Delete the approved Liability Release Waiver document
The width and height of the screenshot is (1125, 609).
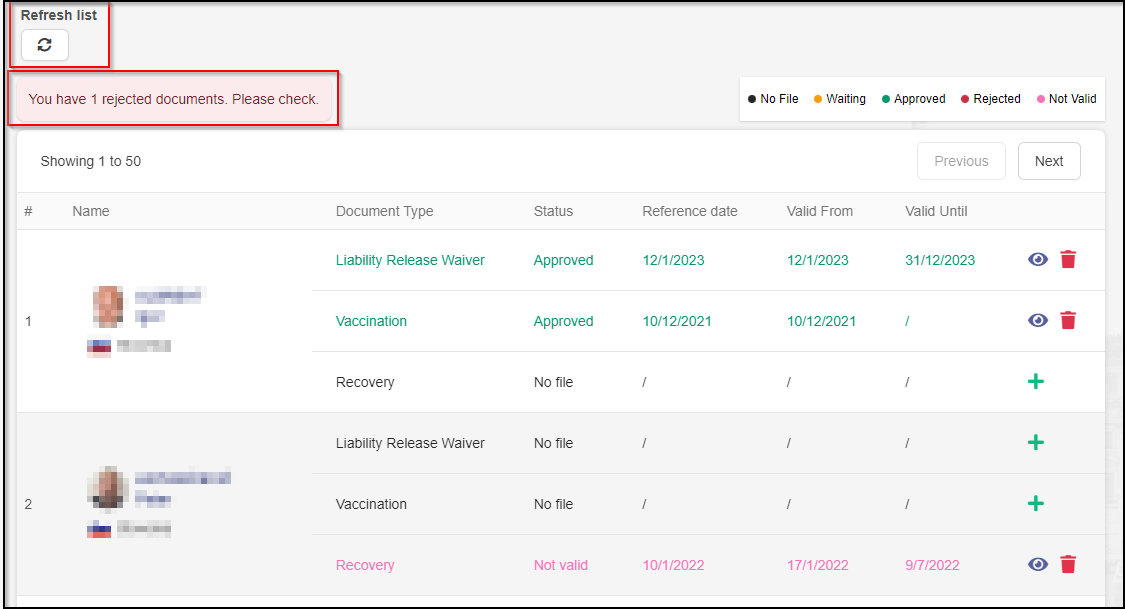tap(1068, 260)
